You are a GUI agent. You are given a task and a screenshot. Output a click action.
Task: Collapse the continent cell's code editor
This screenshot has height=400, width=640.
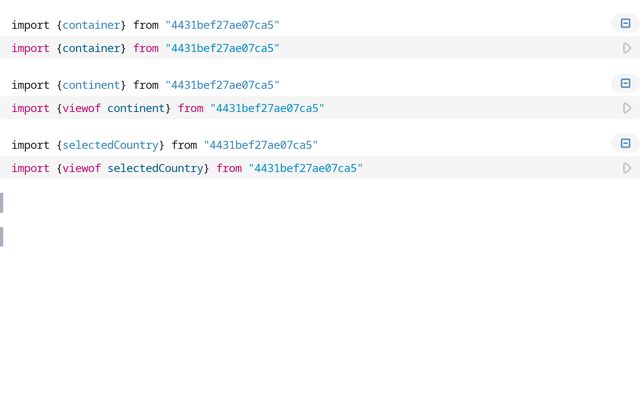[x=625, y=83]
